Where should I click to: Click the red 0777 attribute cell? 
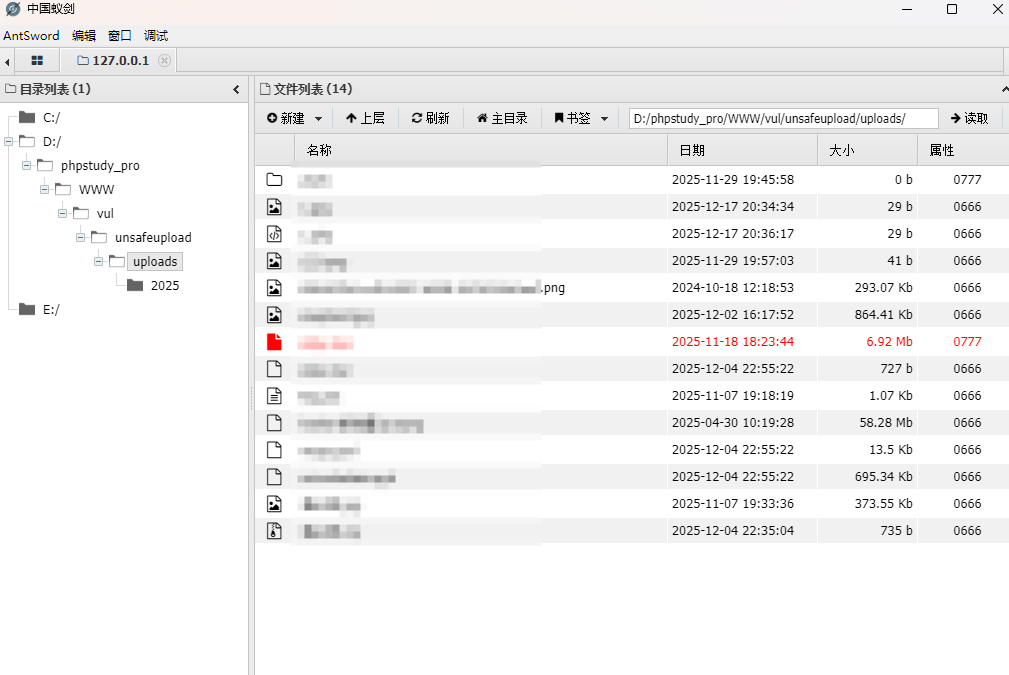[x=967, y=342]
